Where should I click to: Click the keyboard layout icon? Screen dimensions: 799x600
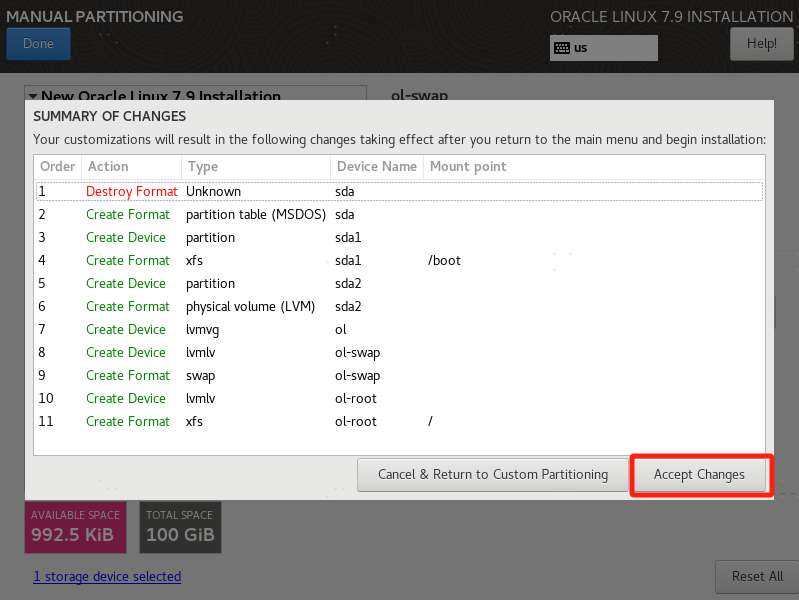click(x=562, y=48)
